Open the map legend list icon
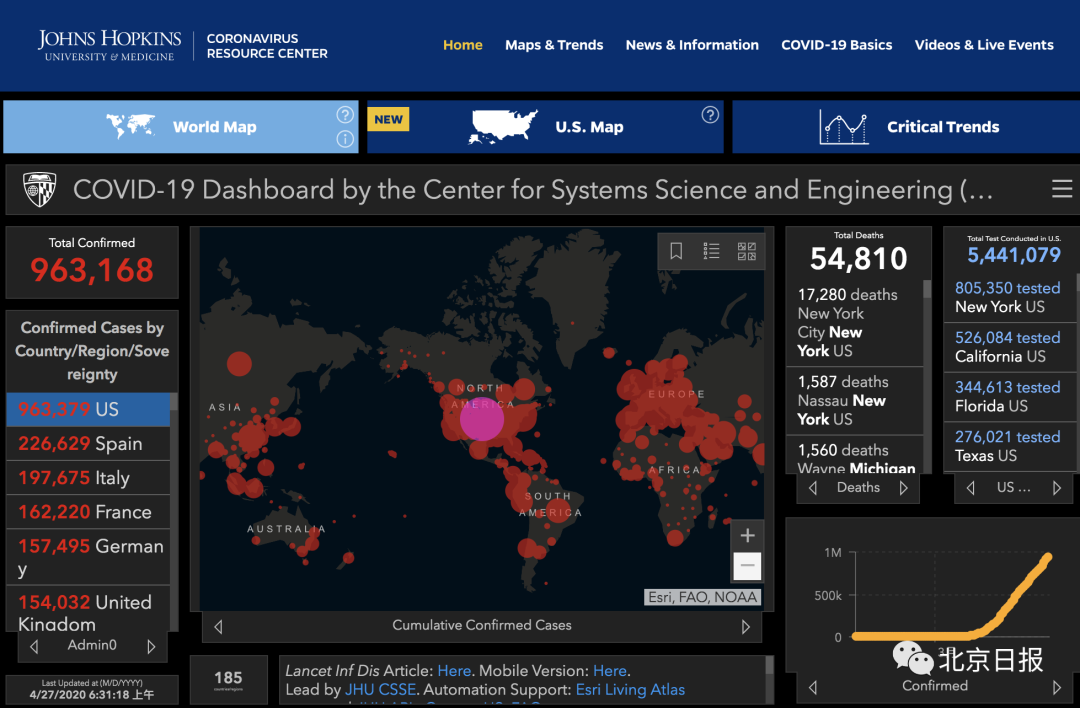The width and height of the screenshot is (1080, 708). point(711,251)
